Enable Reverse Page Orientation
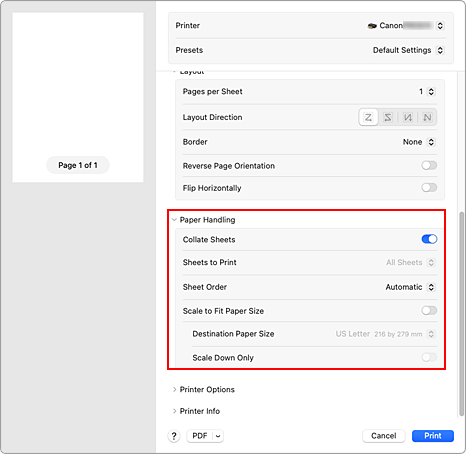 [x=429, y=165]
